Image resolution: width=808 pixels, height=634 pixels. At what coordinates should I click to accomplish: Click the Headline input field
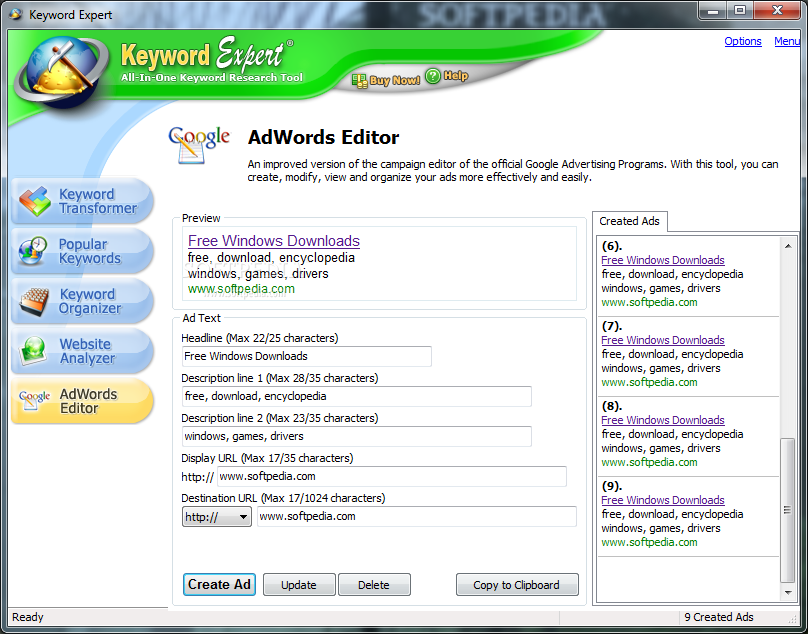(307, 356)
